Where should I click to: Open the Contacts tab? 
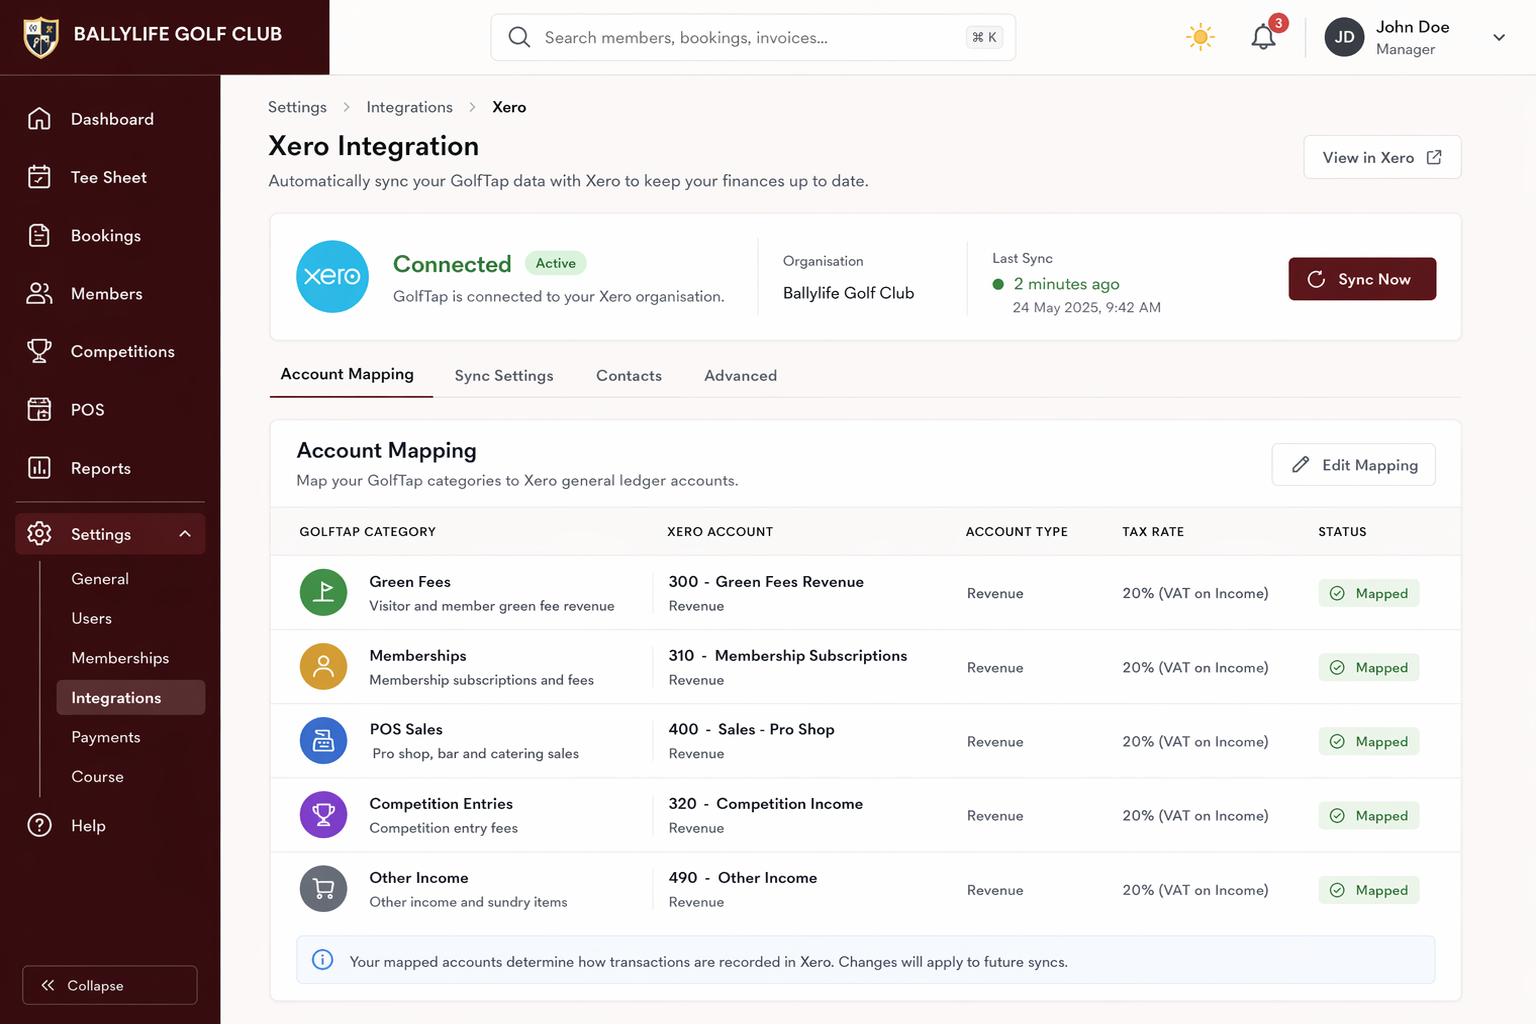pyautogui.click(x=628, y=375)
